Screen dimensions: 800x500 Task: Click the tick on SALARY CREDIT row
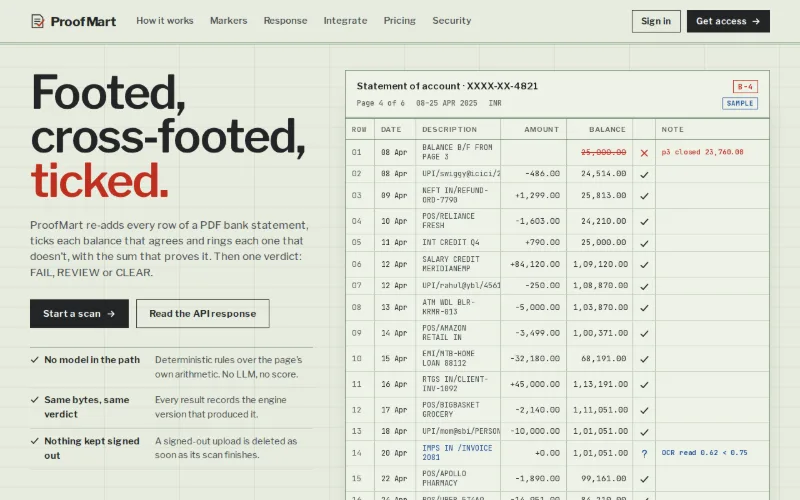tap(644, 265)
